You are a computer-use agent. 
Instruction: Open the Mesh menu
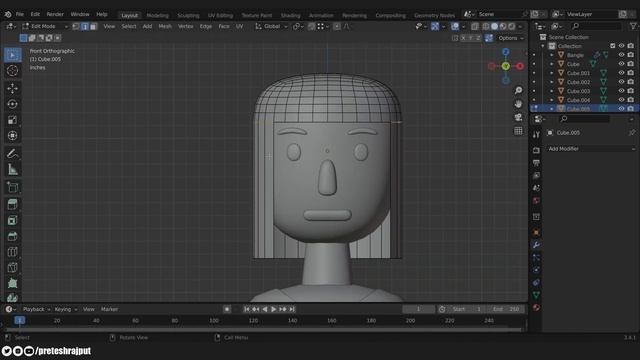[x=165, y=27]
